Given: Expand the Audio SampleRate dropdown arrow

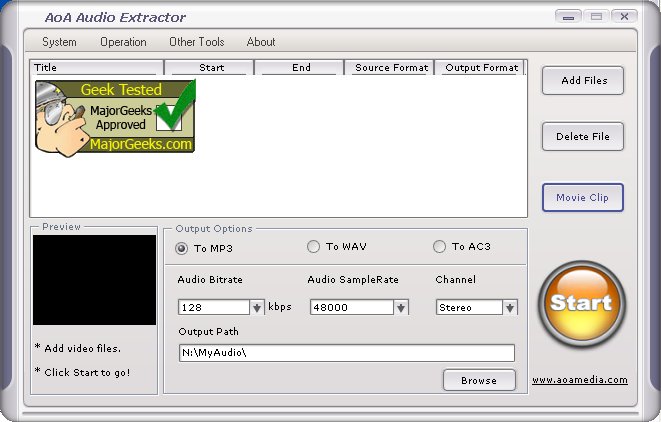Looking at the screenshot, I should click(401, 308).
